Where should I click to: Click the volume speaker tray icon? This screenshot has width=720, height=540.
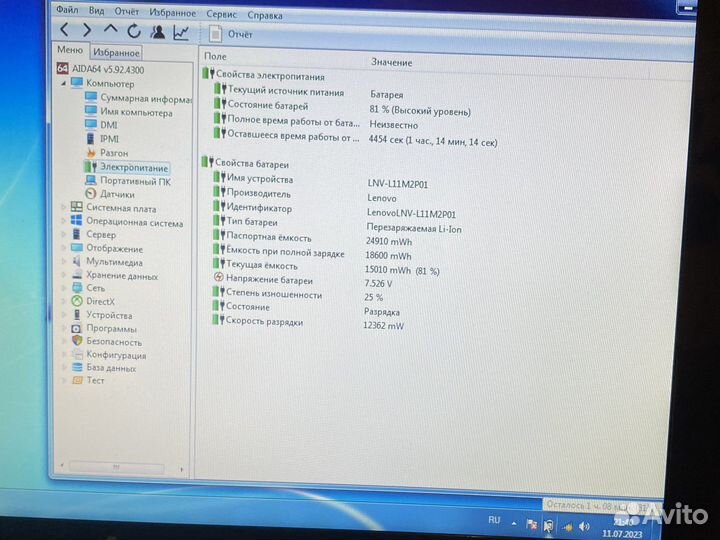(x=584, y=526)
